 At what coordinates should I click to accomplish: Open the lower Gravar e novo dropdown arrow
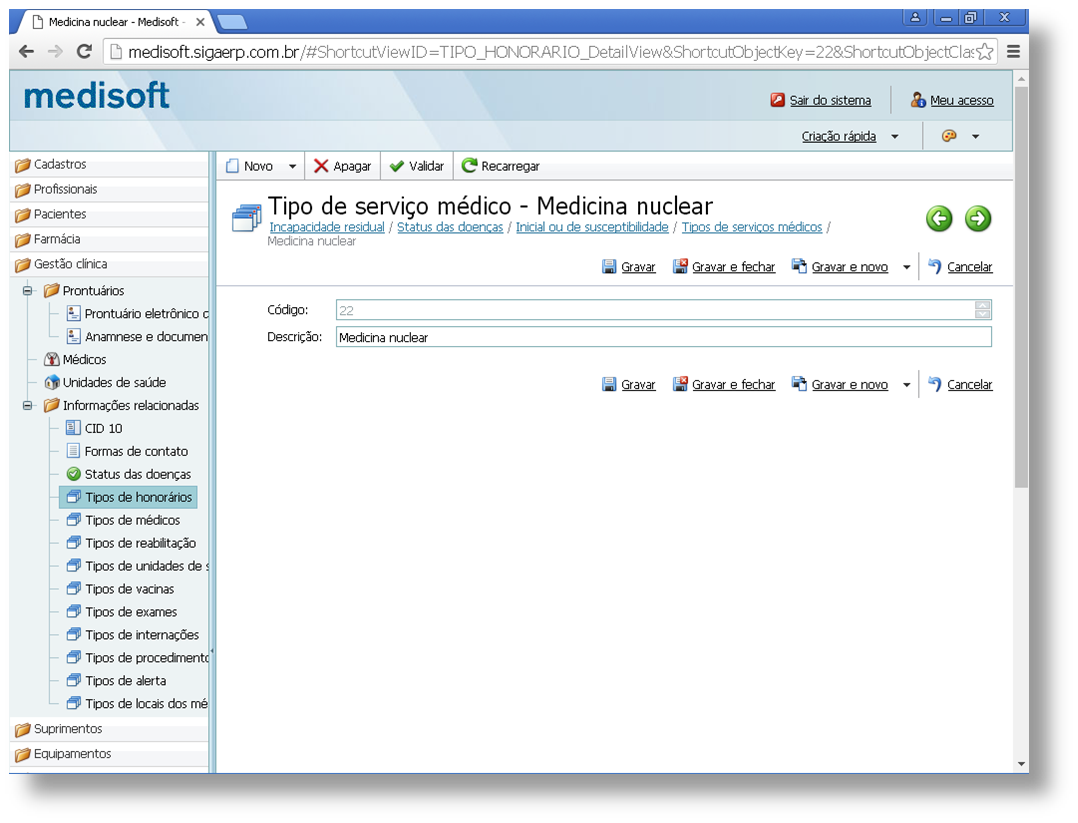[x=906, y=385]
